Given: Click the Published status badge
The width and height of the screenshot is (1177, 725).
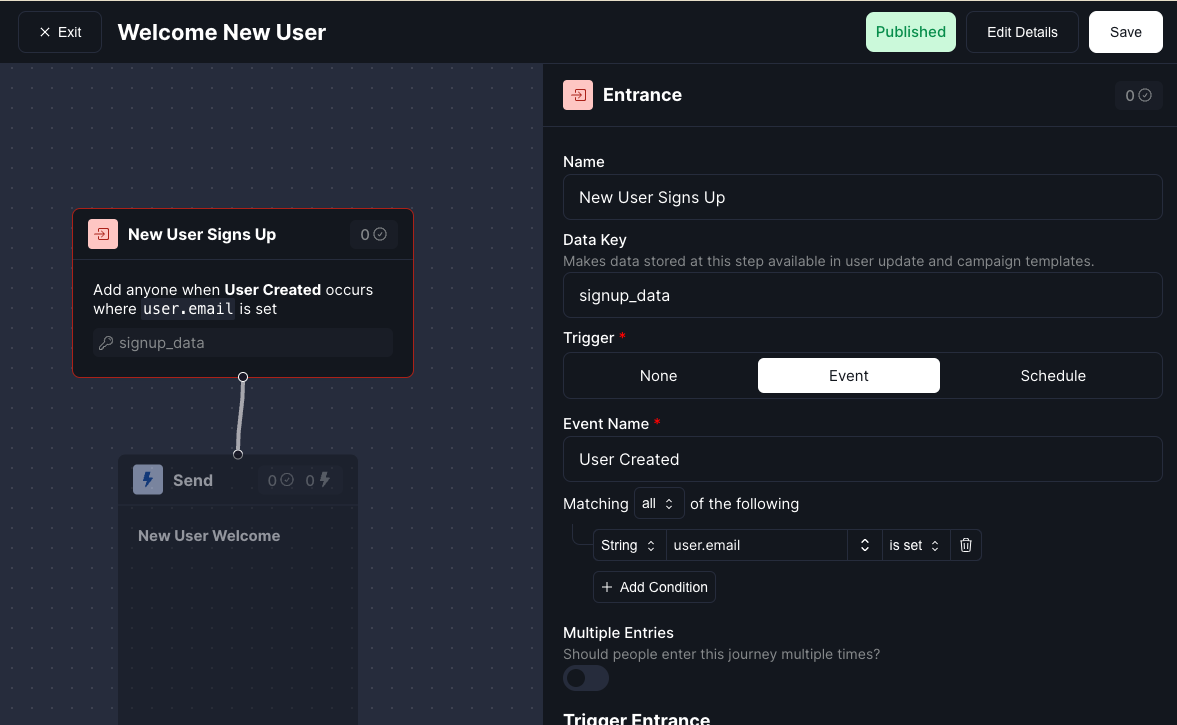Looking at the screenshot, I should pos(910,31).
